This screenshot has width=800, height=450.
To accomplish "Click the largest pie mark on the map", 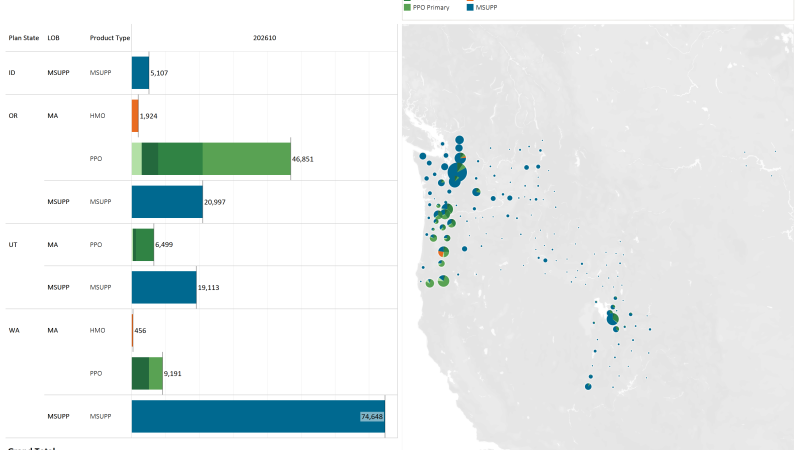I will pos(457,173).
